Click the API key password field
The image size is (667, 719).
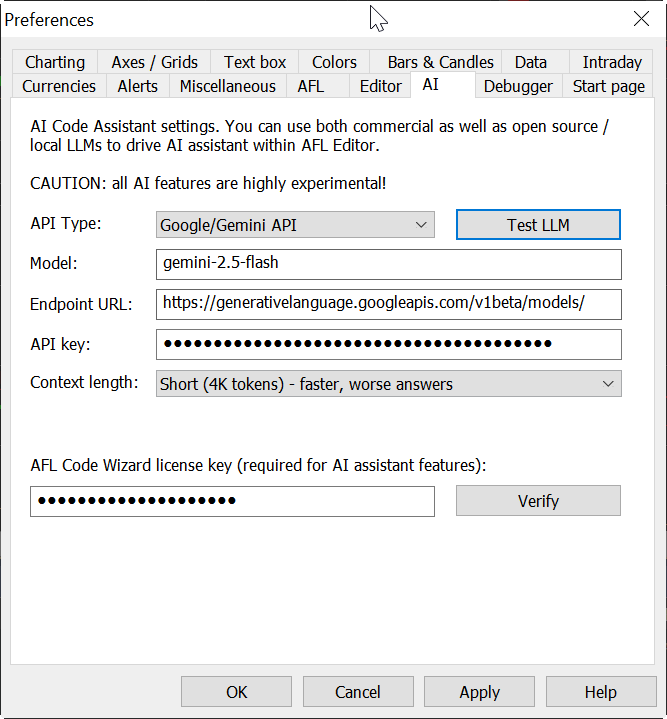[388, 344]
